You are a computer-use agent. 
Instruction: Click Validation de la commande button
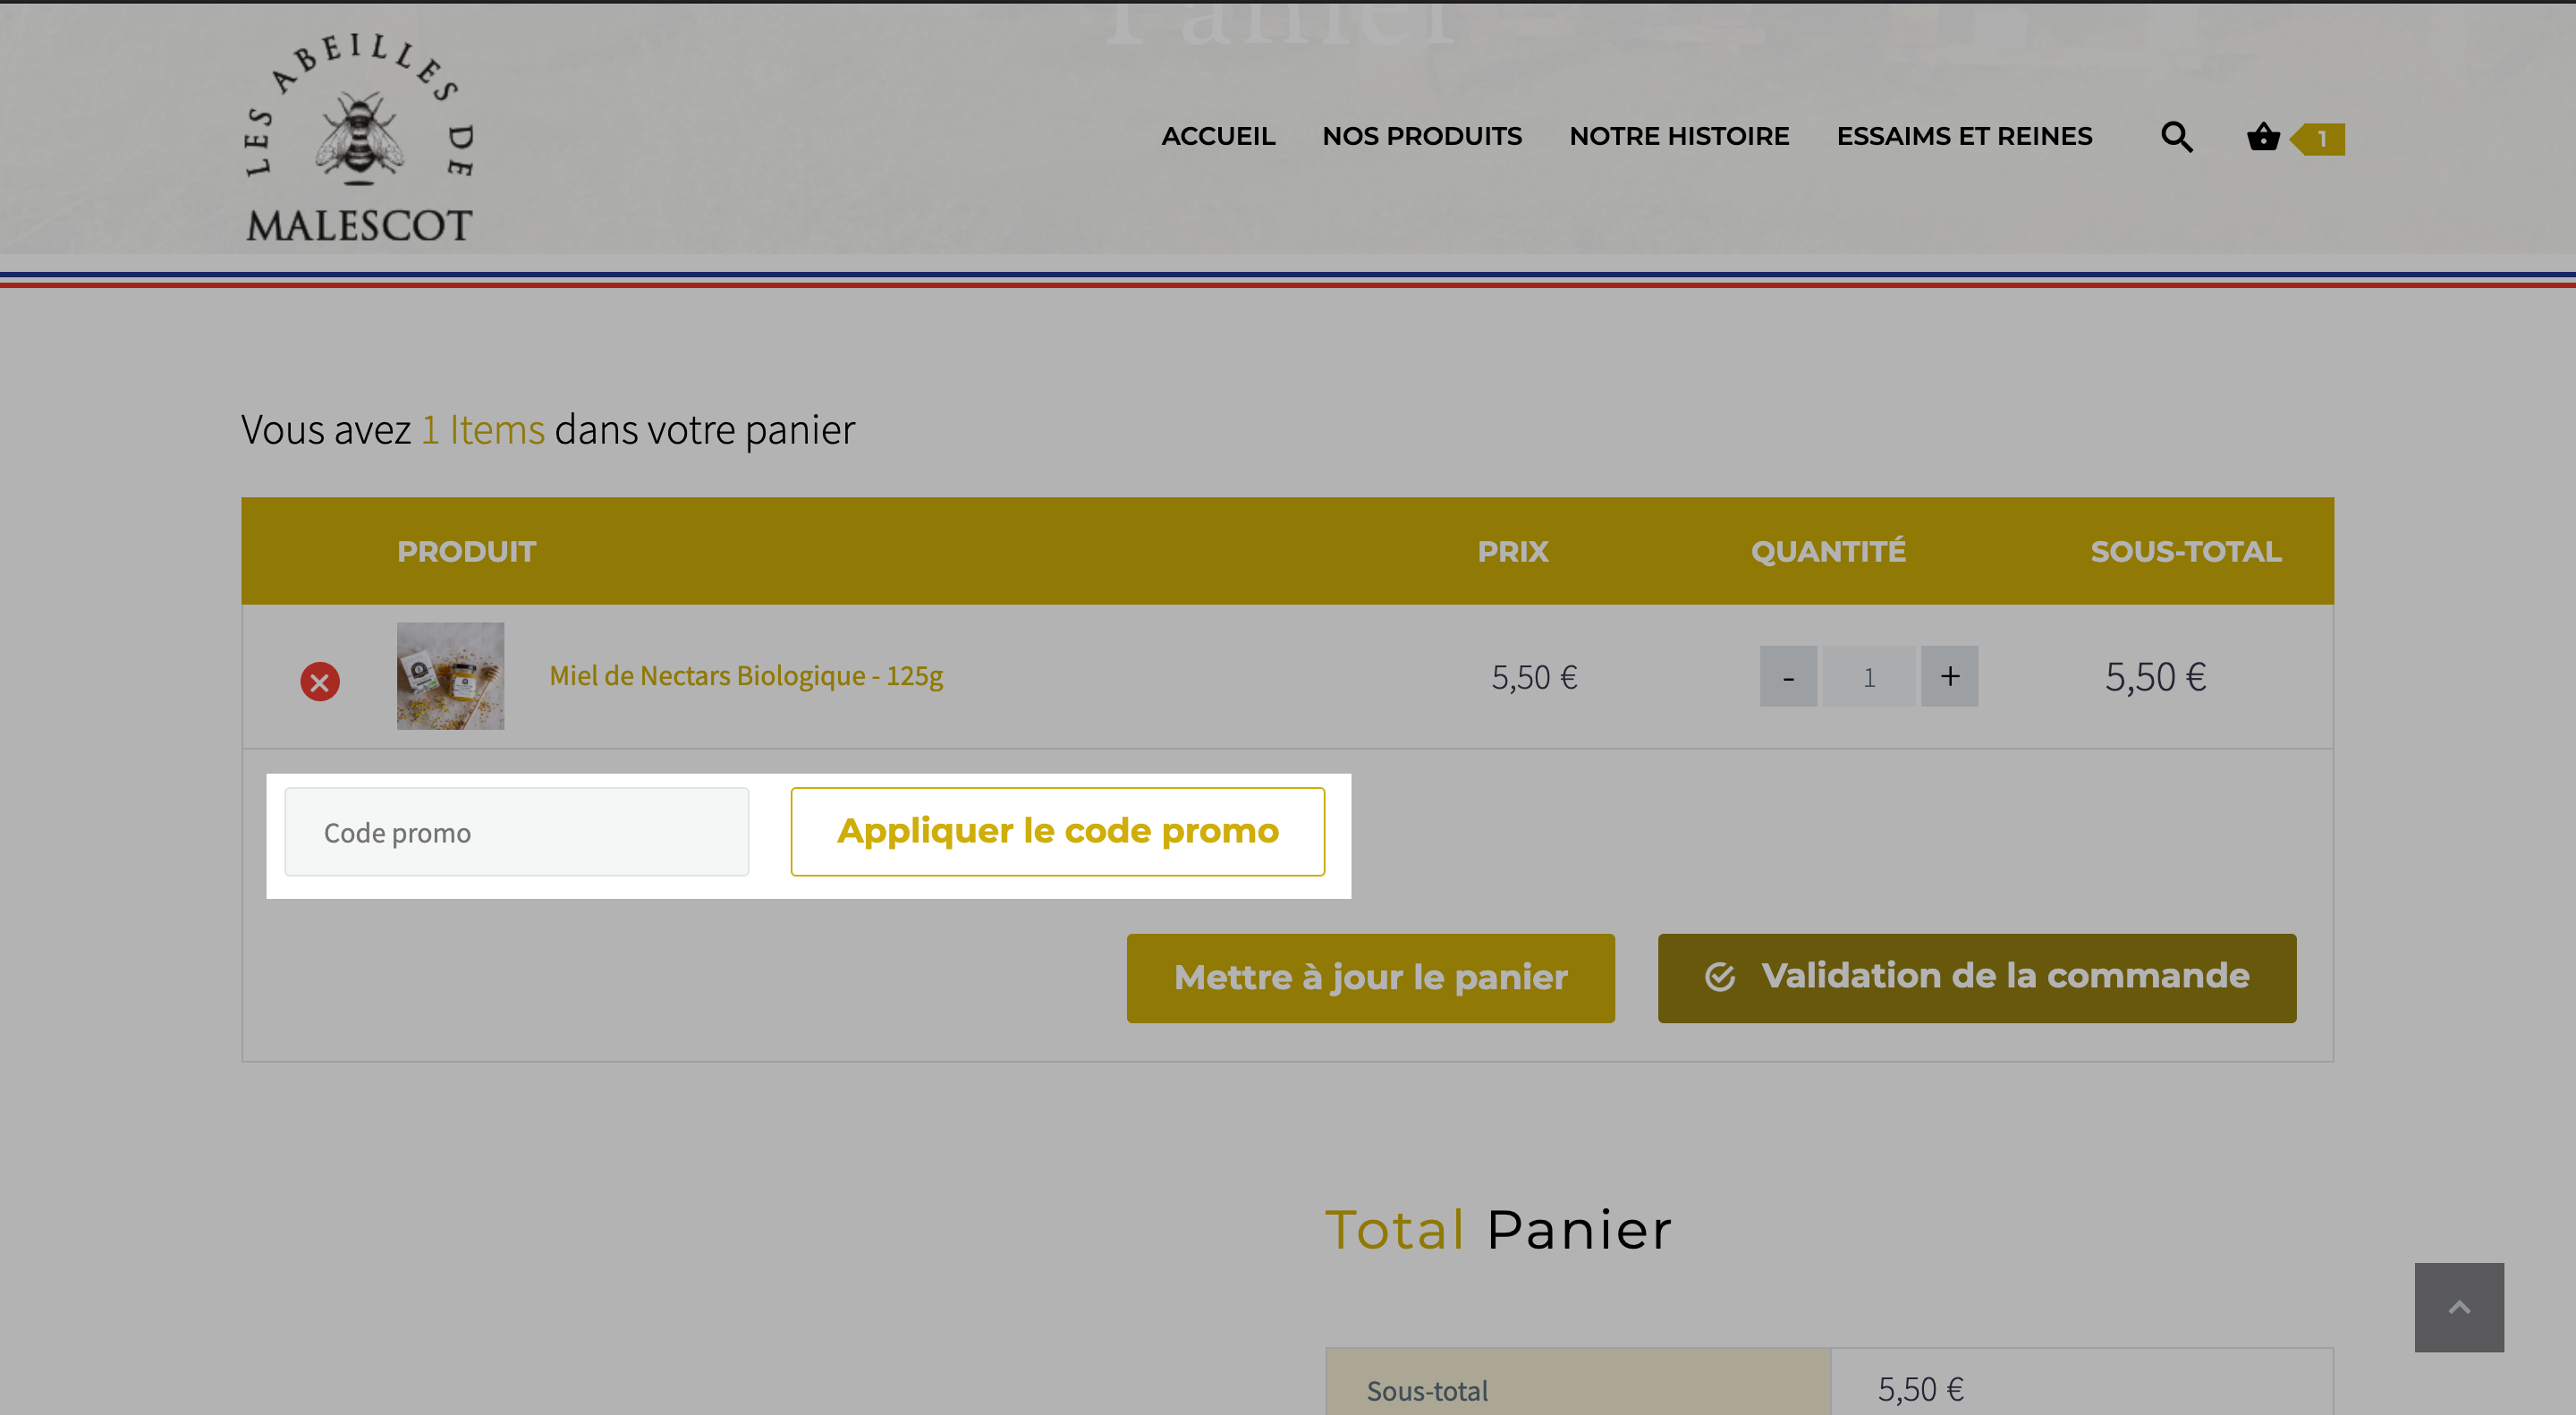[x=1977, y=978]
